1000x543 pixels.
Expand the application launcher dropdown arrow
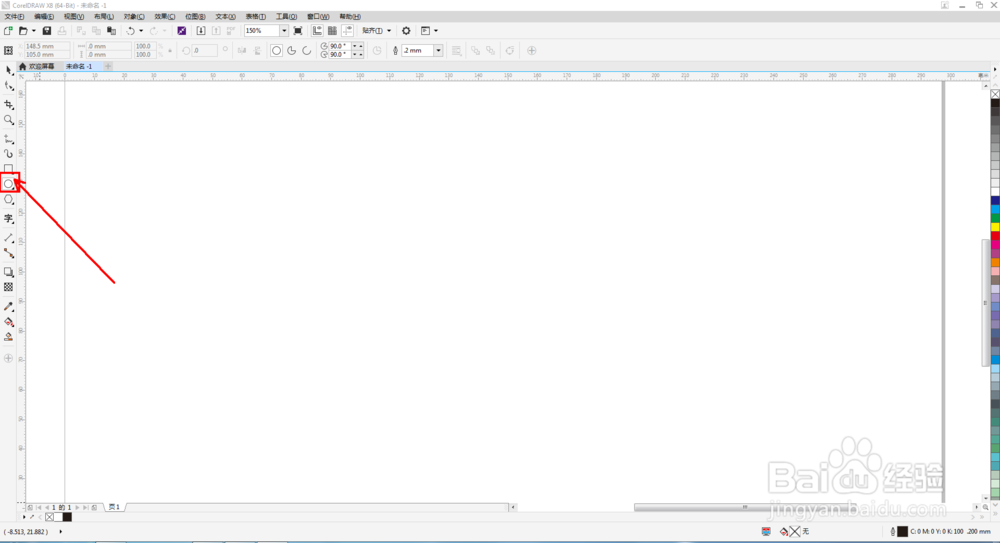point(436,31)
